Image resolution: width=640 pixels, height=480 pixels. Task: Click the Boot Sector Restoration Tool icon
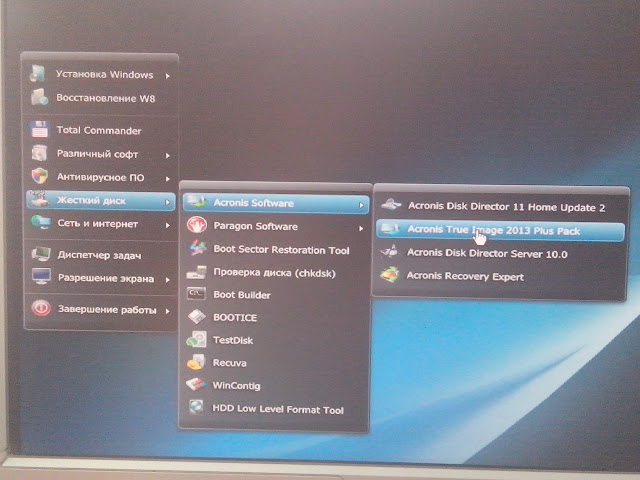pyautogui.click(x=198, y=248)
